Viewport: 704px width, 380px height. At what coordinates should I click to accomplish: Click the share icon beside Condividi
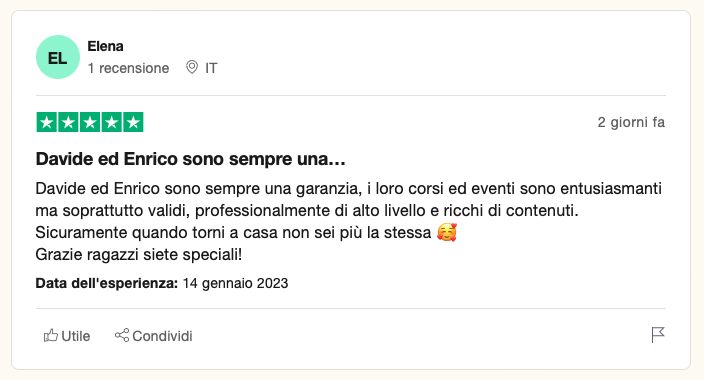point(122,335)
